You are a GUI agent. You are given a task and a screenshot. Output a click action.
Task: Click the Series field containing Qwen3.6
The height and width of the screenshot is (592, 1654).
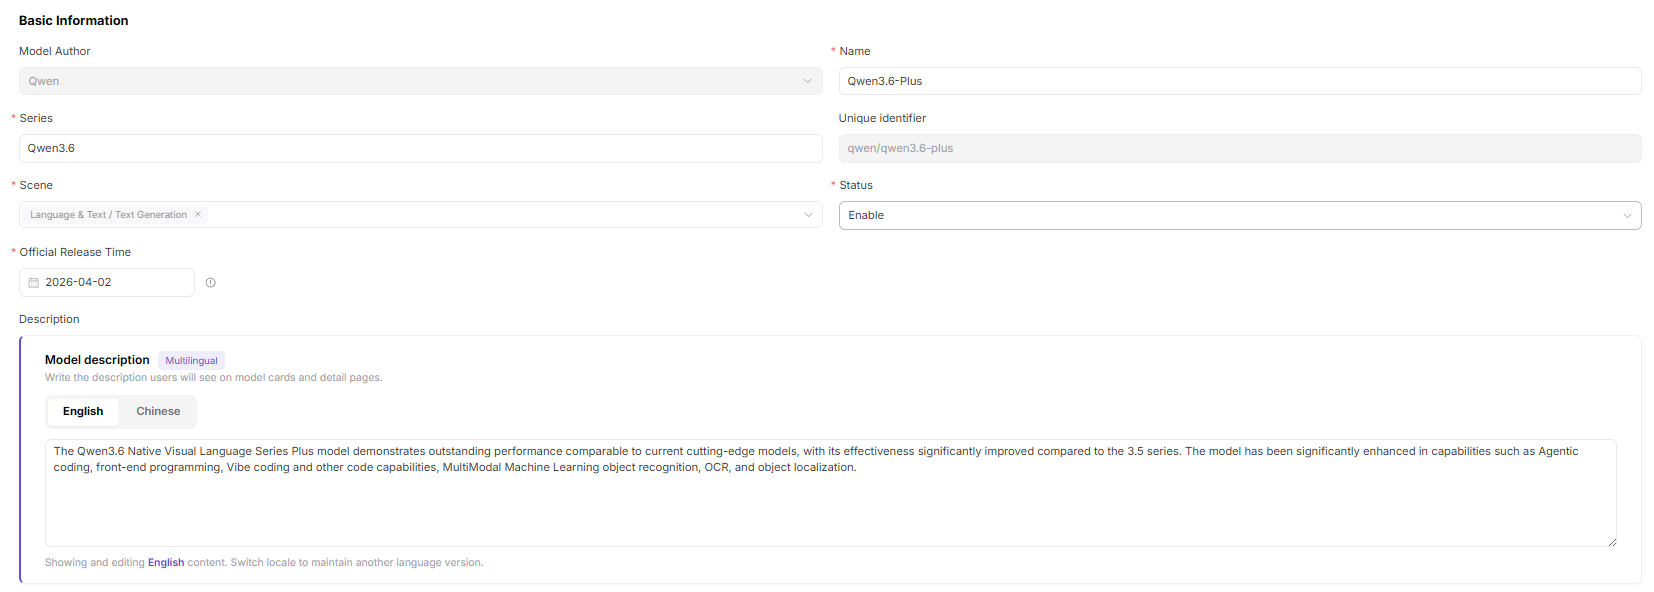tap(420, 148)
